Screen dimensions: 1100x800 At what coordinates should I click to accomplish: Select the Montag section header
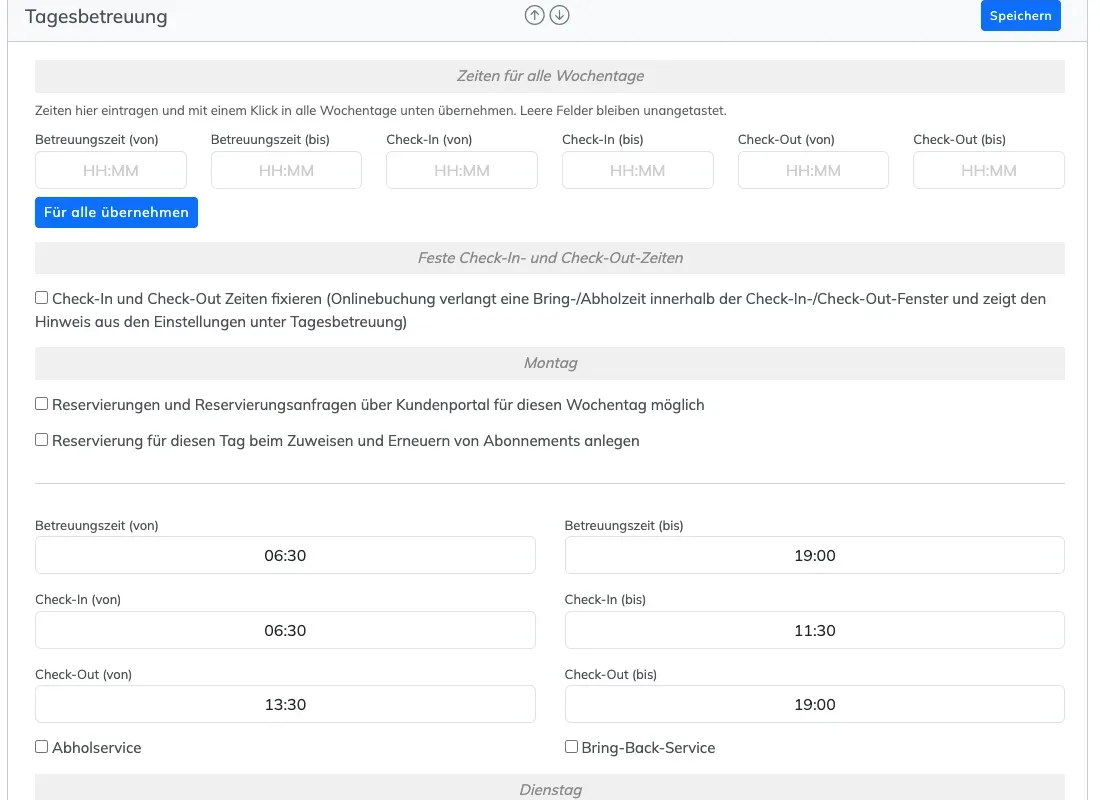[550, 363]
